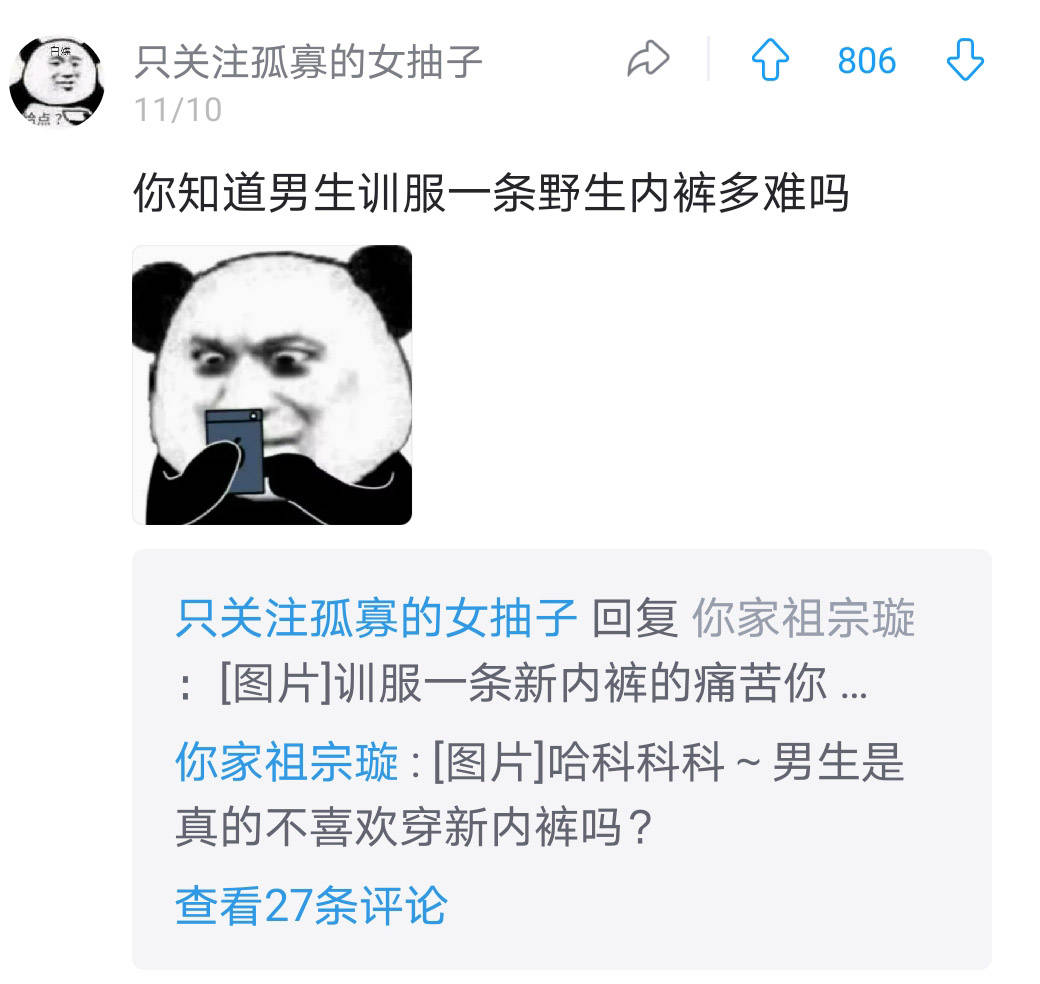The width and height of the screenshot is (1040, 984).
Task: Tap the share arrow icon
Action: click(x=648, y=60)
